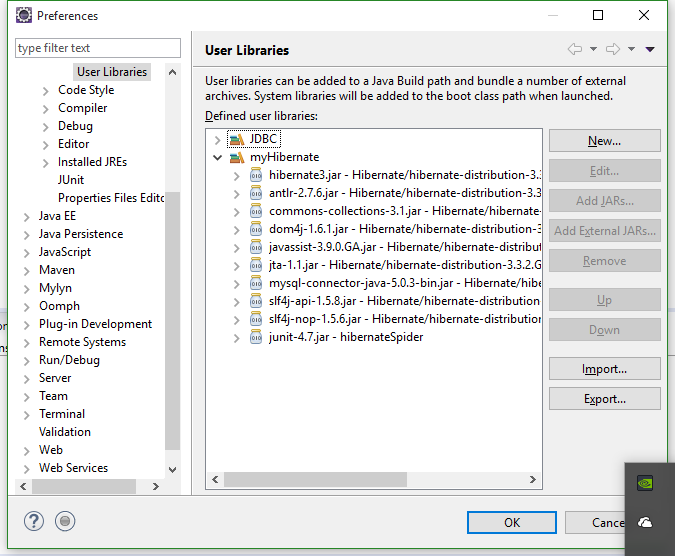Expand the Web Services preferences node
Viewport: 675px width, 556px height.
(27, 469)
